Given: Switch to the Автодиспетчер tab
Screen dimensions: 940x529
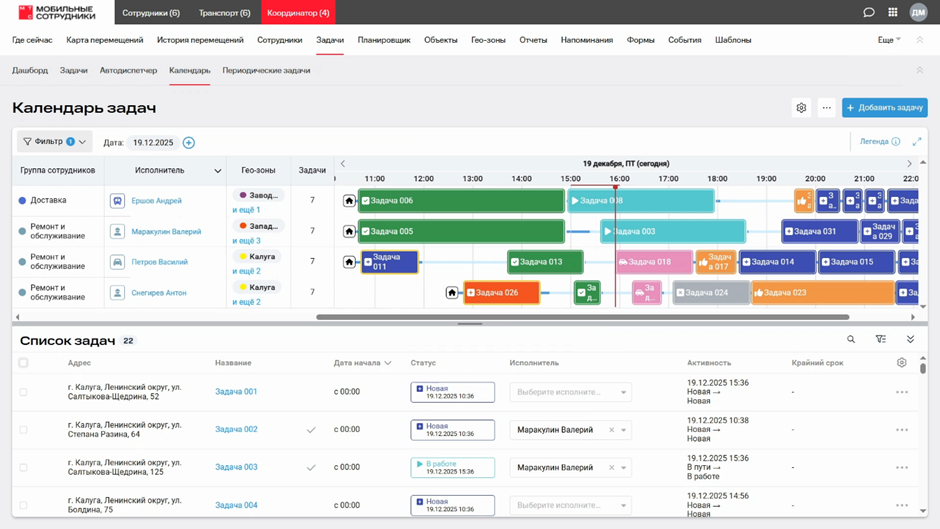Looking at the screenshot, I should click(128, 71).
